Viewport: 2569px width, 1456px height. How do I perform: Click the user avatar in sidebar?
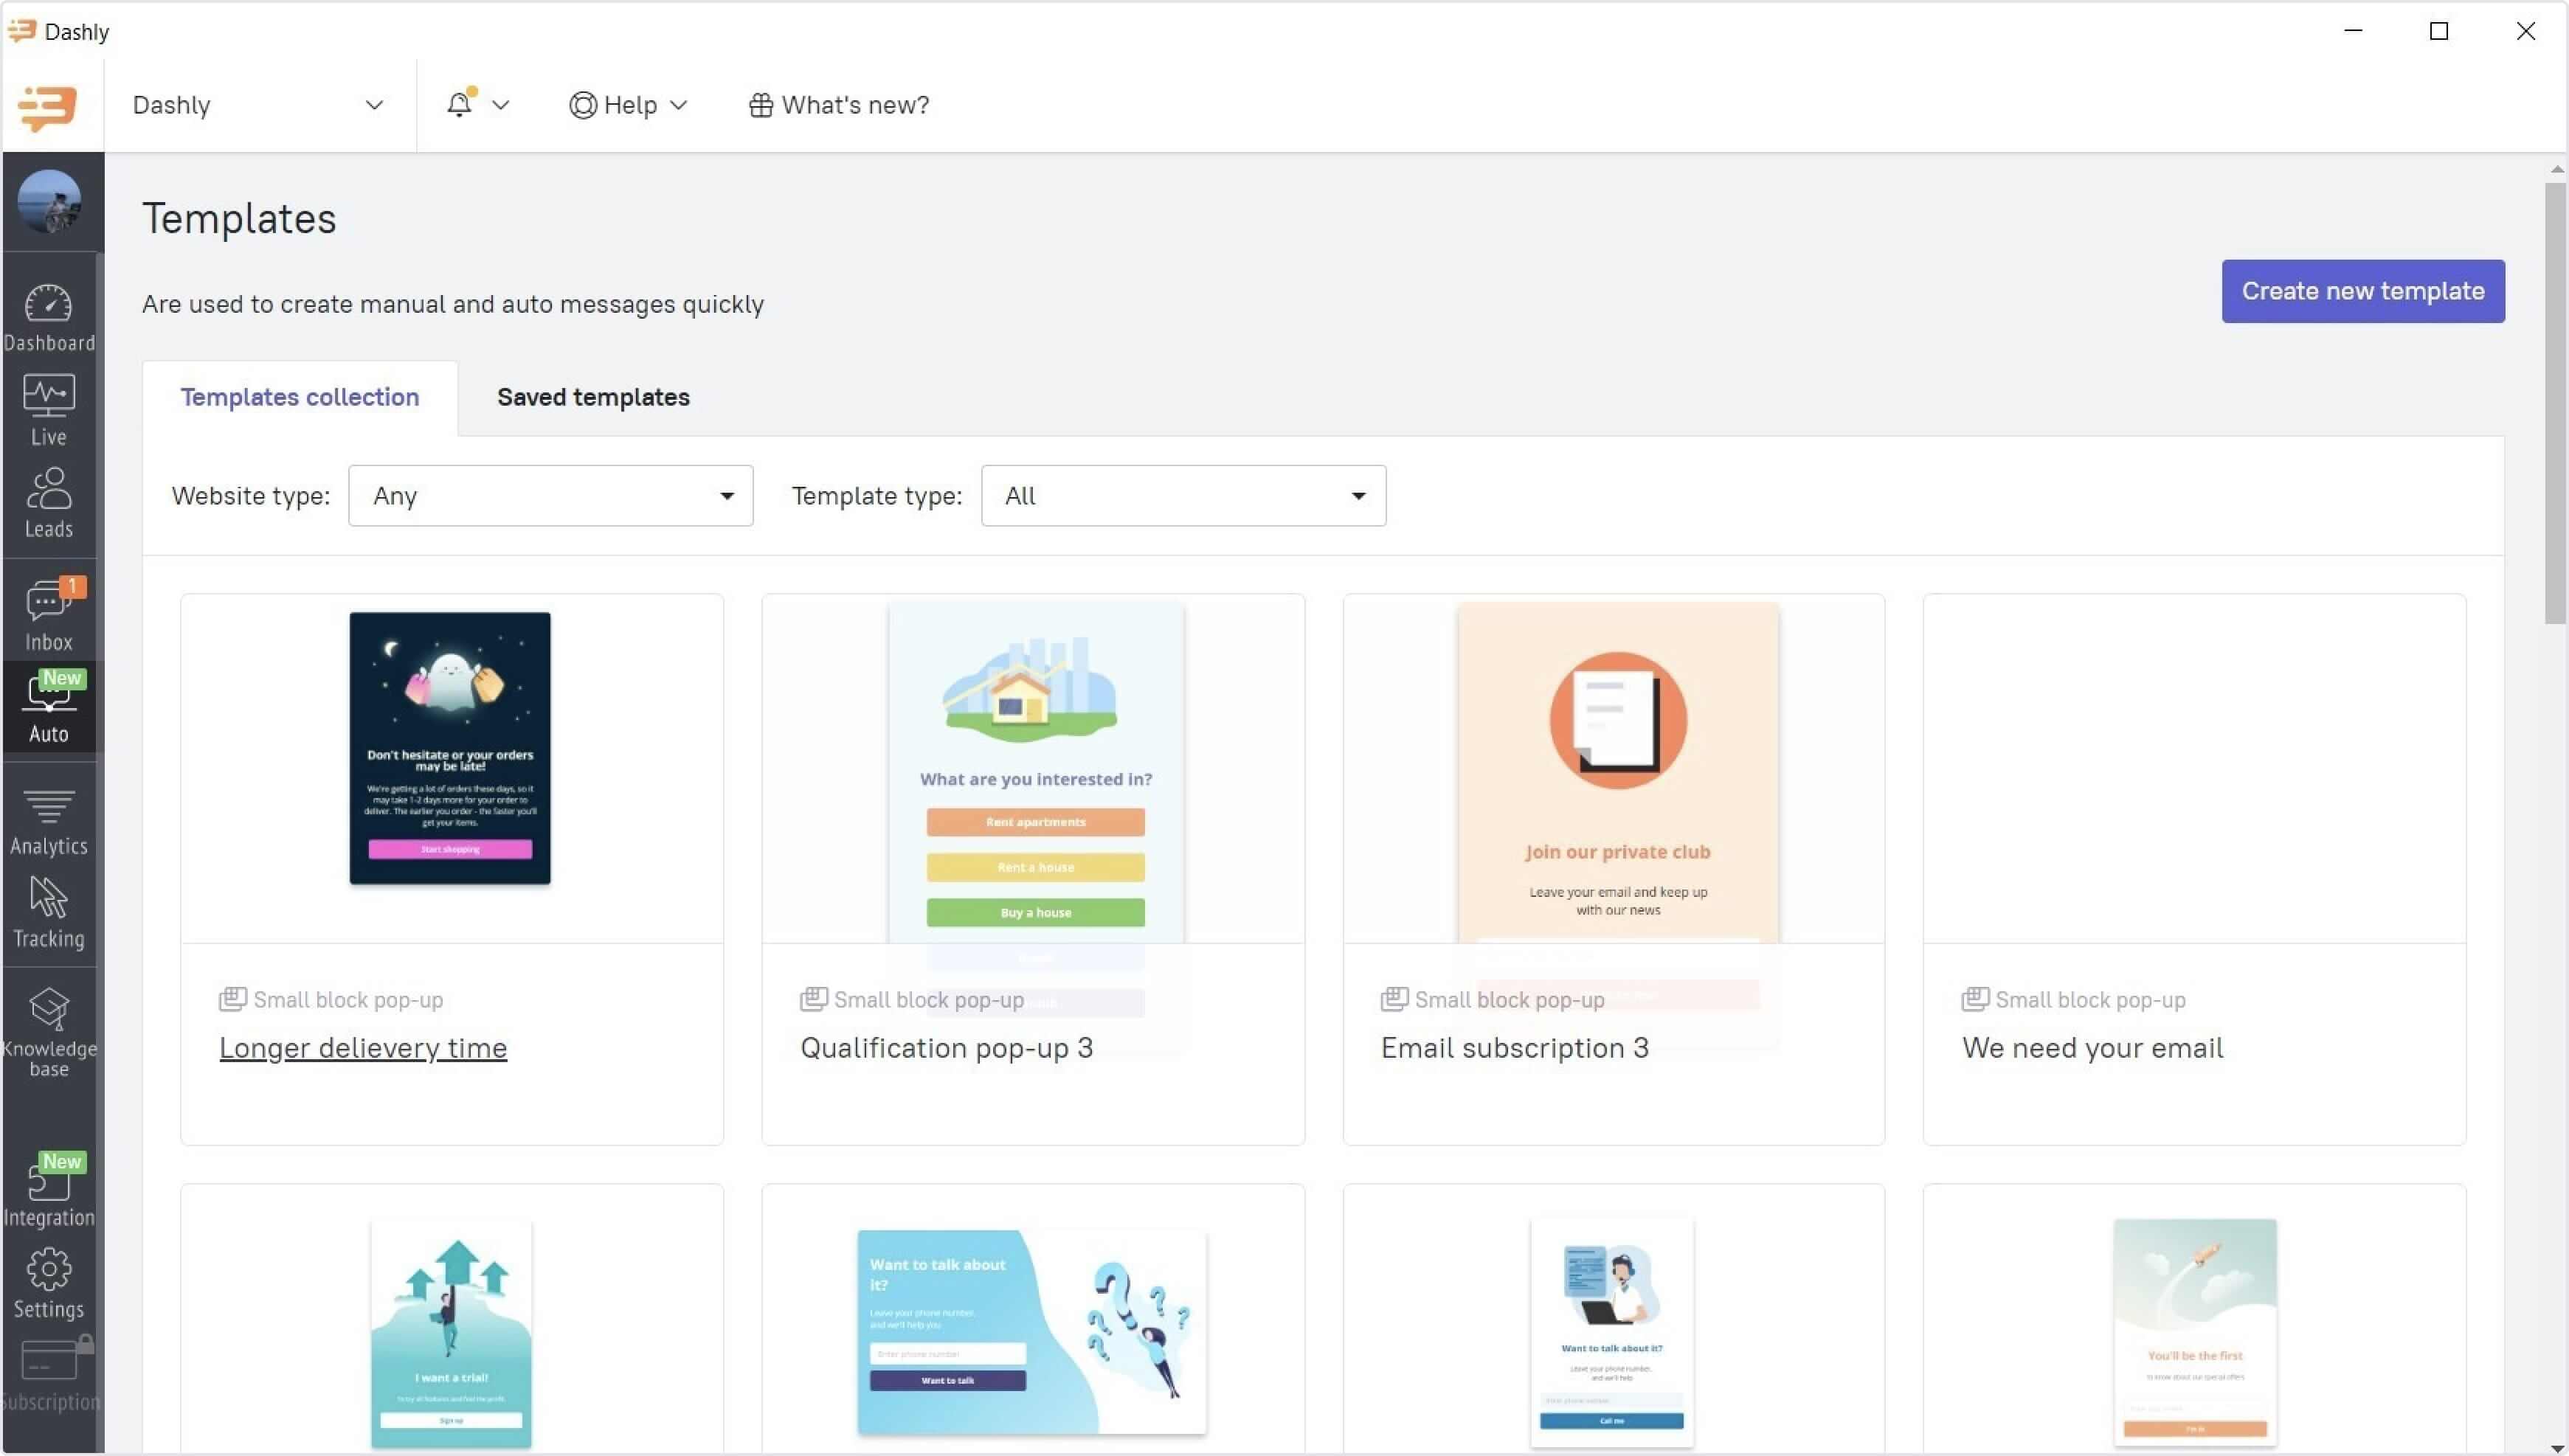point(48,201)
